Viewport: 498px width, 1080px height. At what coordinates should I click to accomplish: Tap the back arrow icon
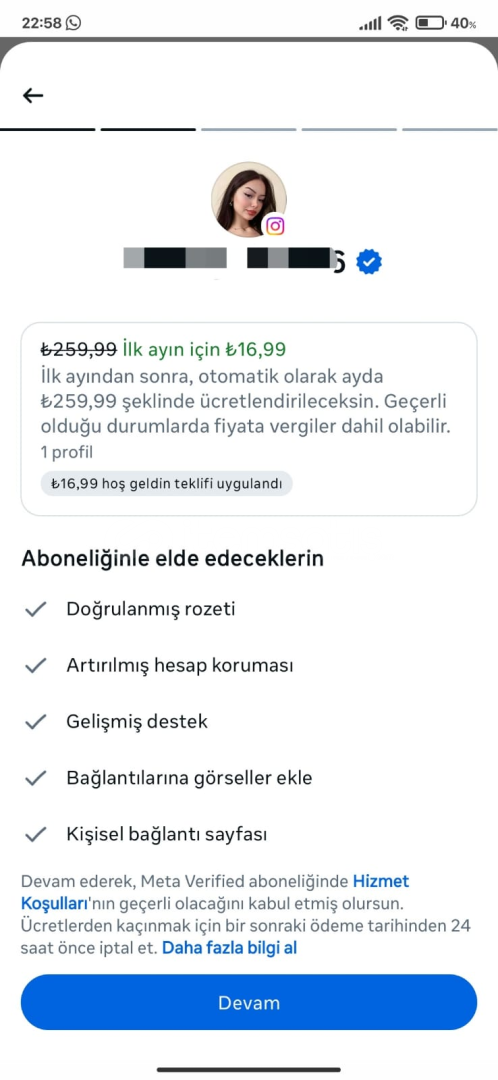click(33, 96)
